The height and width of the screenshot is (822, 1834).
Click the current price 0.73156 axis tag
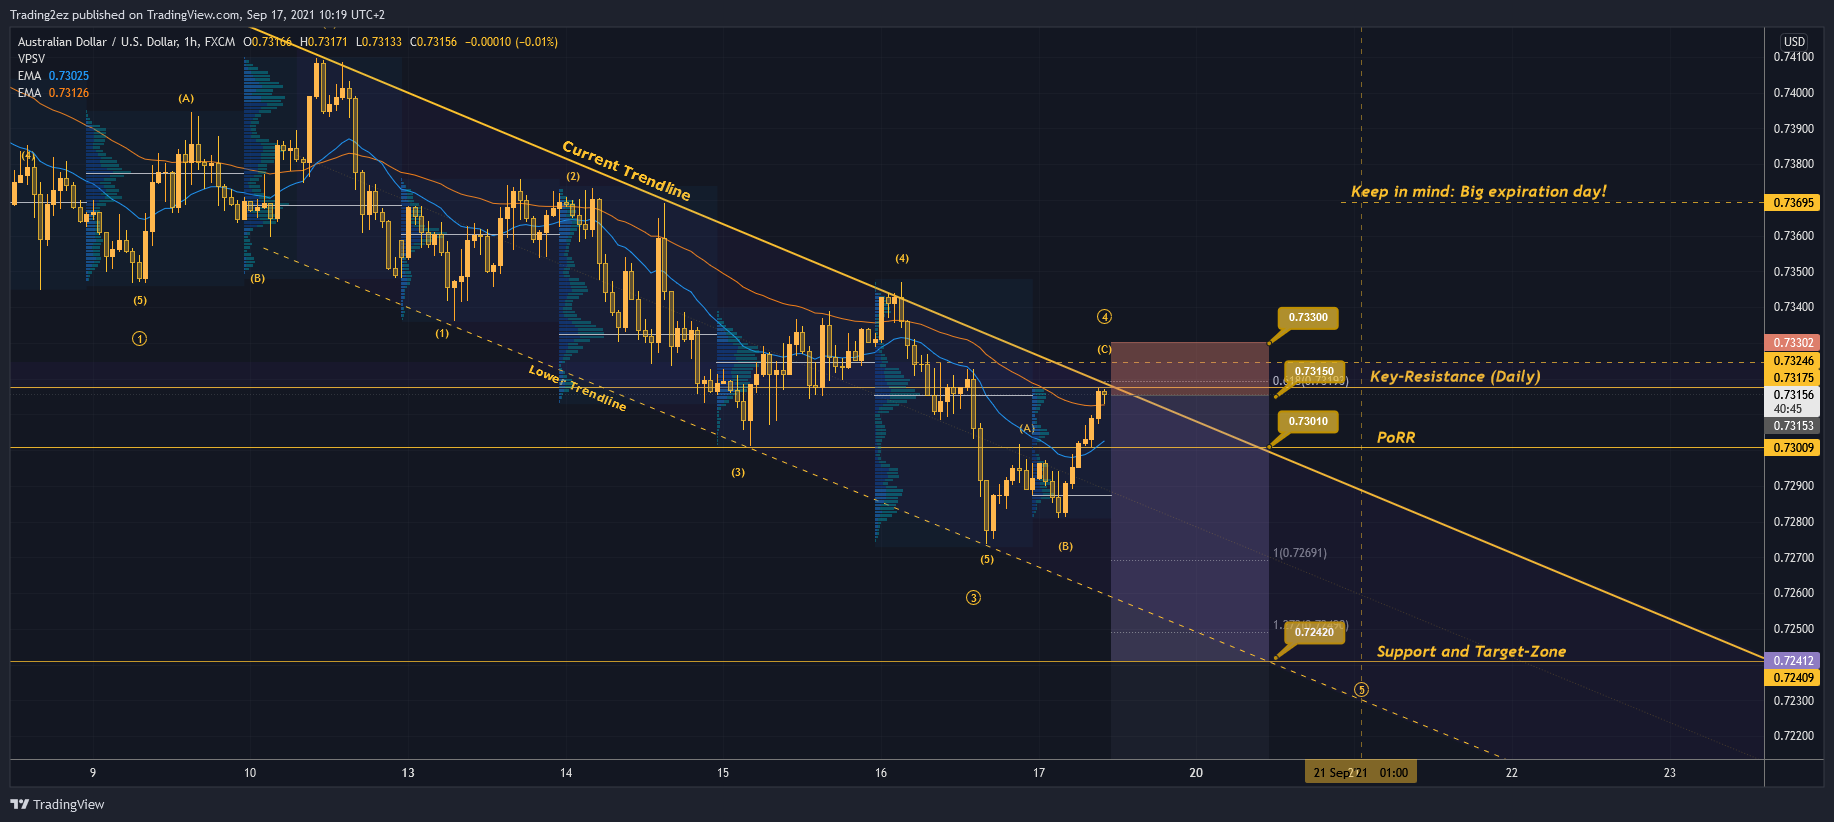[1793, 401]
